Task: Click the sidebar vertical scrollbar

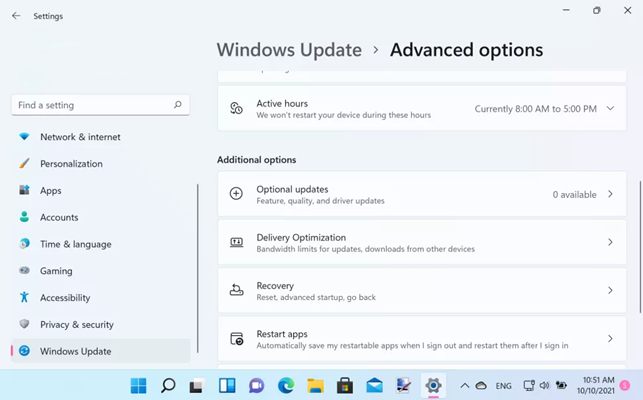Action: pos(198,268)
